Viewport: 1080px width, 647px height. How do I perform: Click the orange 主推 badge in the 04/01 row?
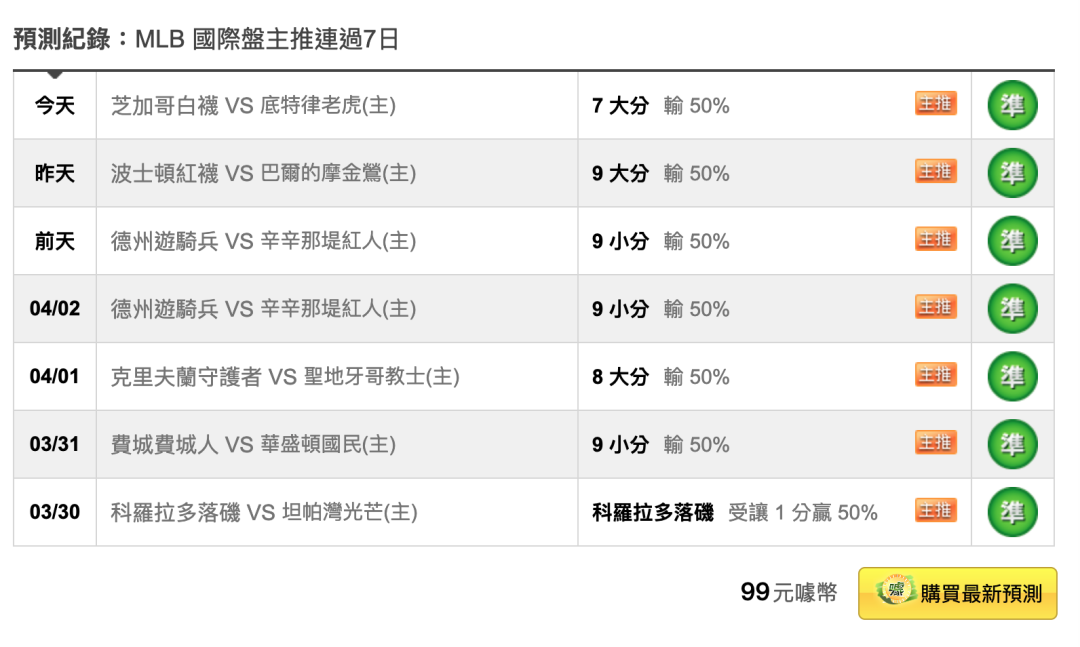[935, 375]
